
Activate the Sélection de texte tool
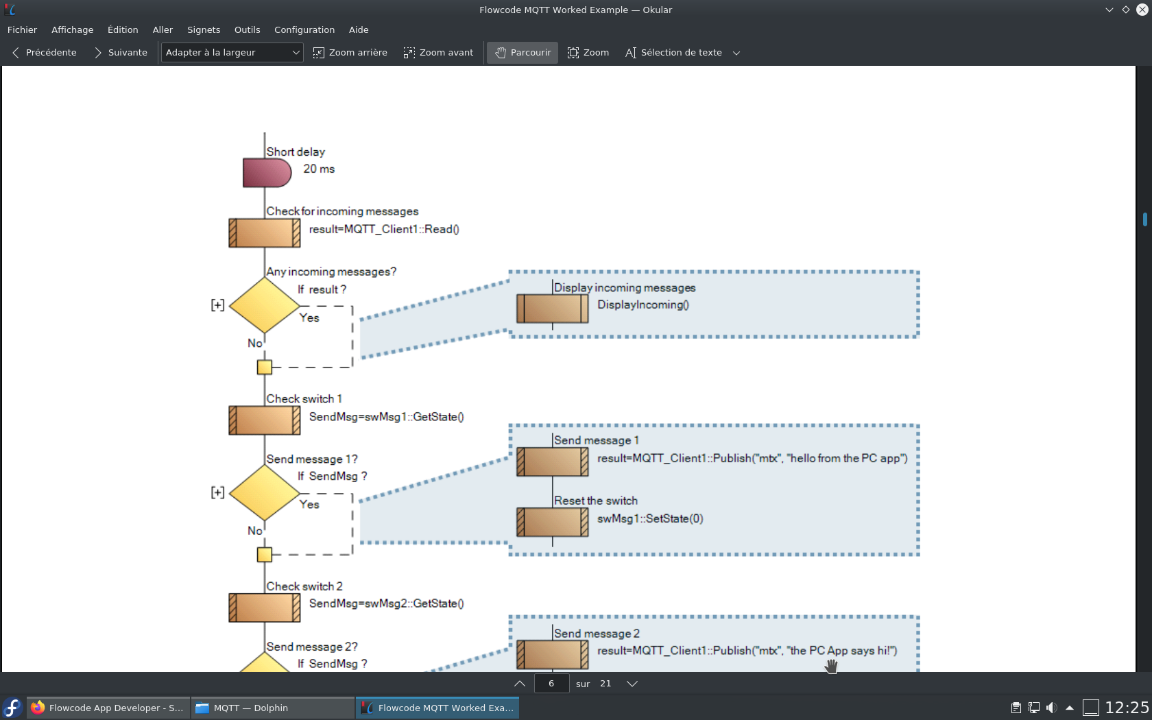673,52
